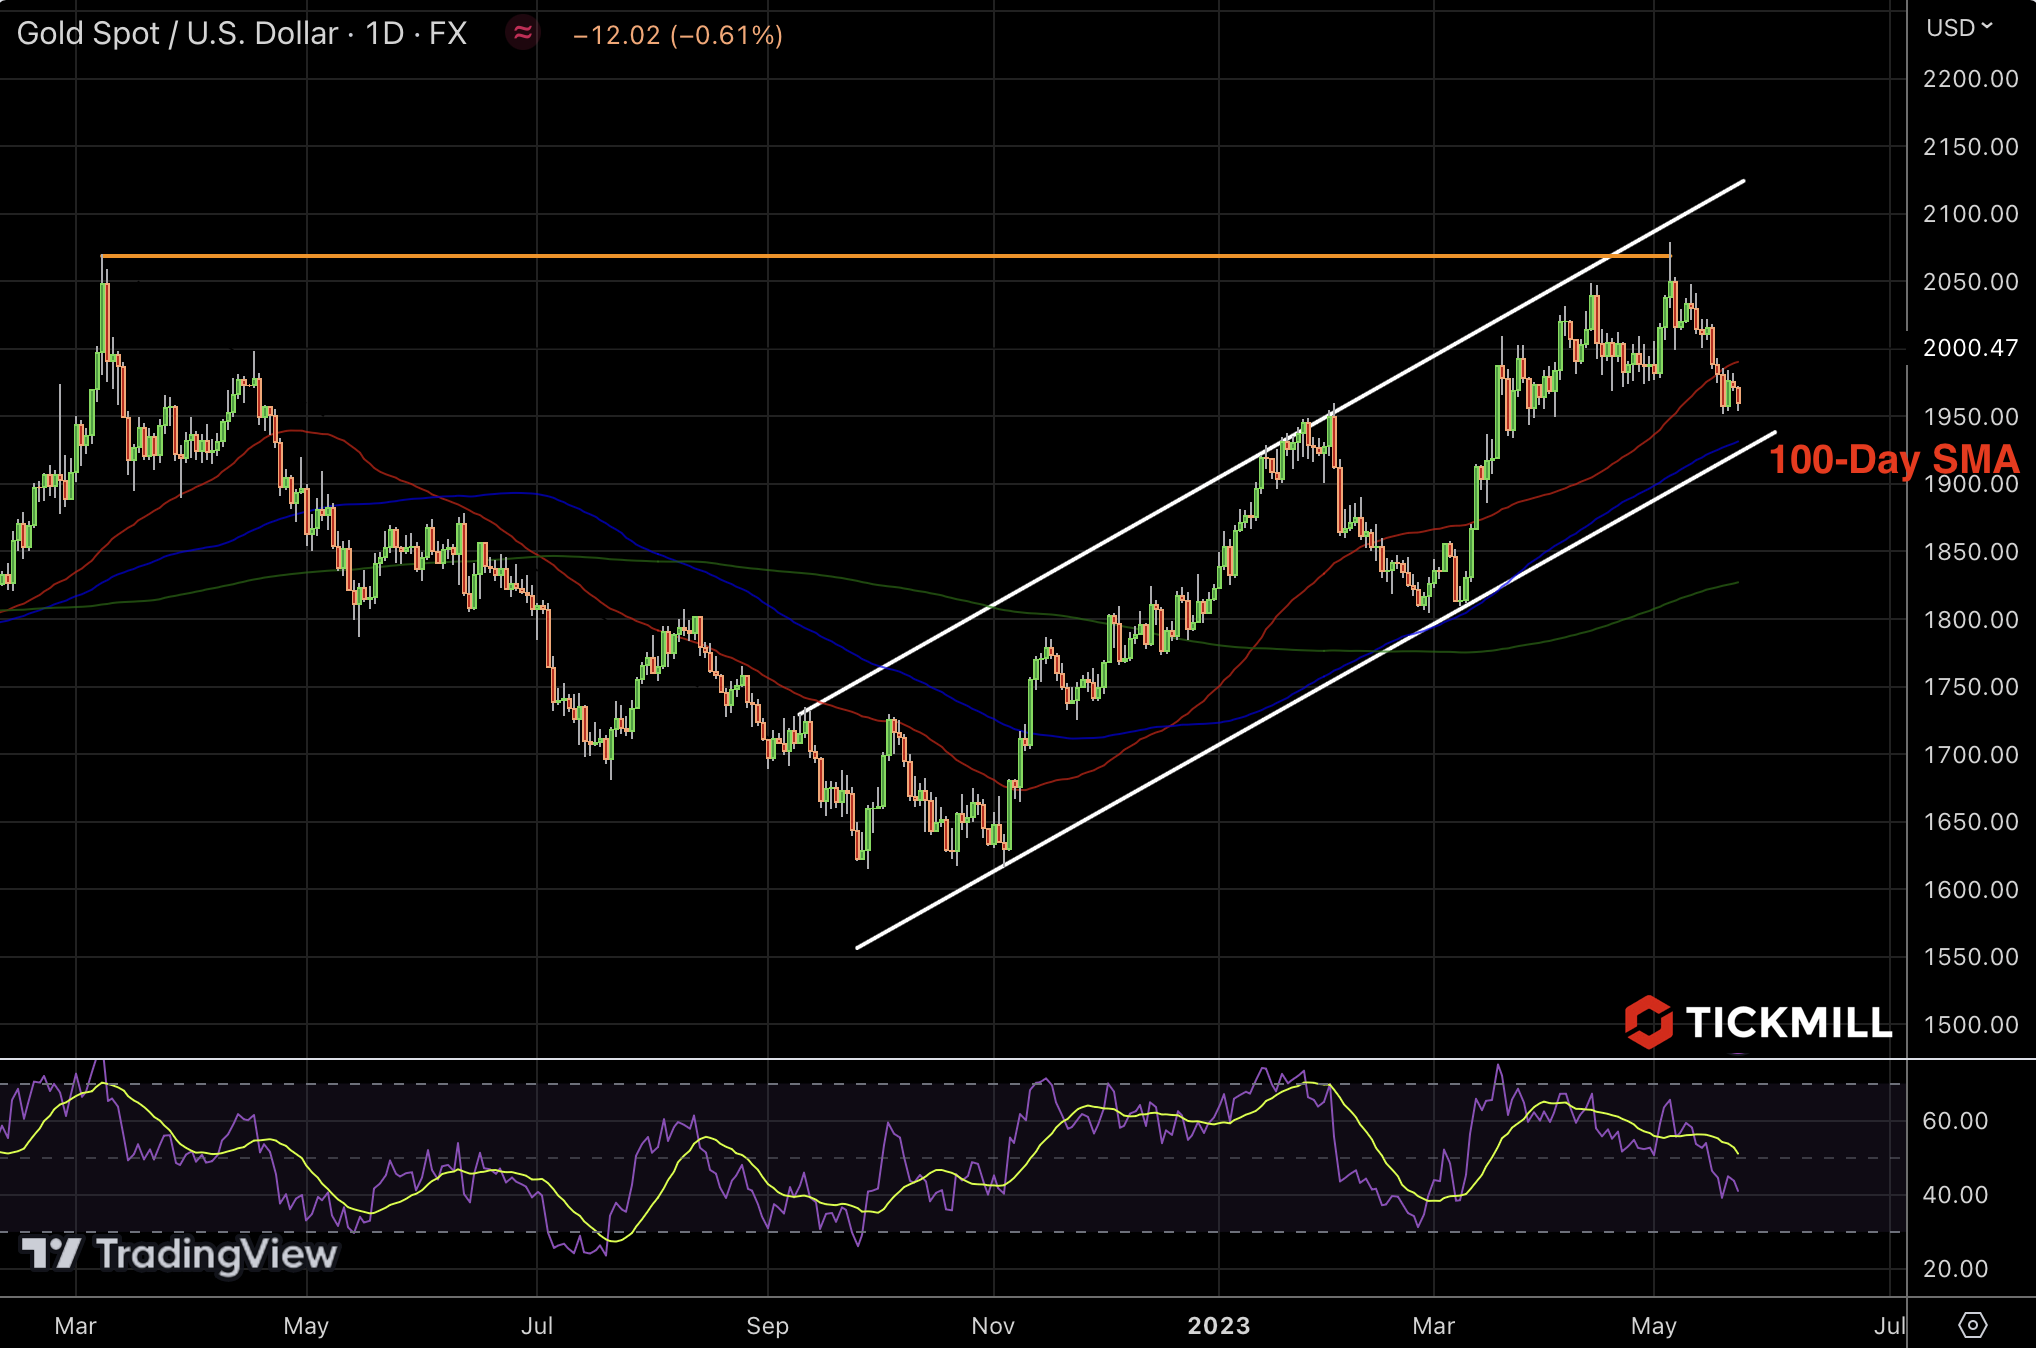Click the TICKMILL brand text
Image resolution: width=2036 pixels, height=1348 pixels.
click(x=1788, y=1022)
